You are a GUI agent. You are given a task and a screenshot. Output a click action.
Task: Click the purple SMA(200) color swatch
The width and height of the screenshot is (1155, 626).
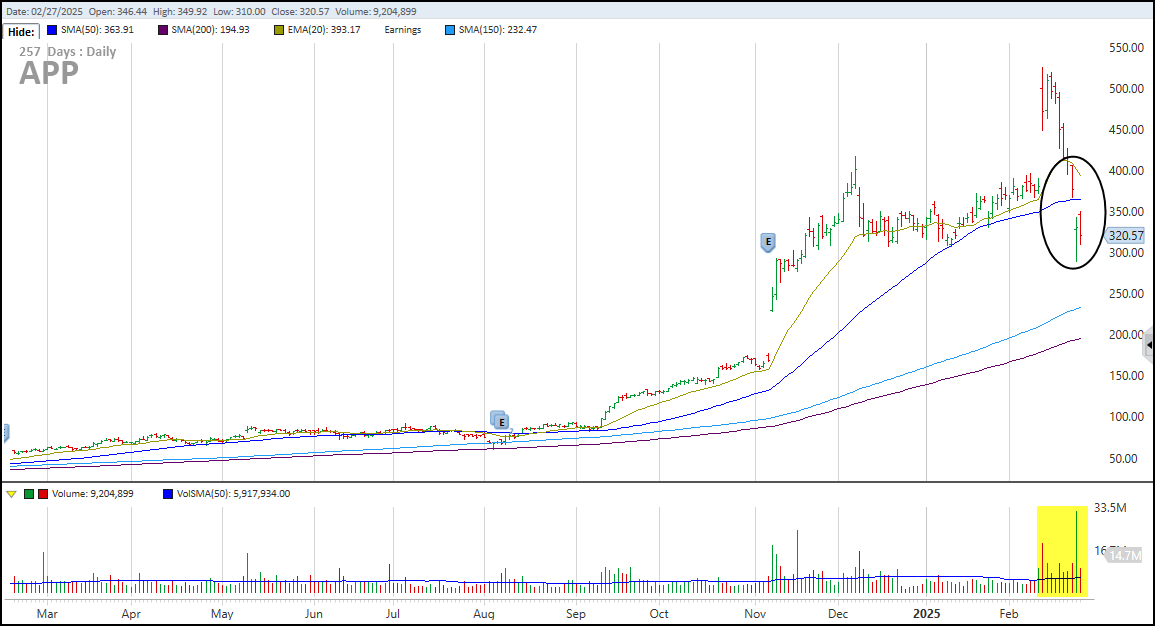[x=163, y=30]
